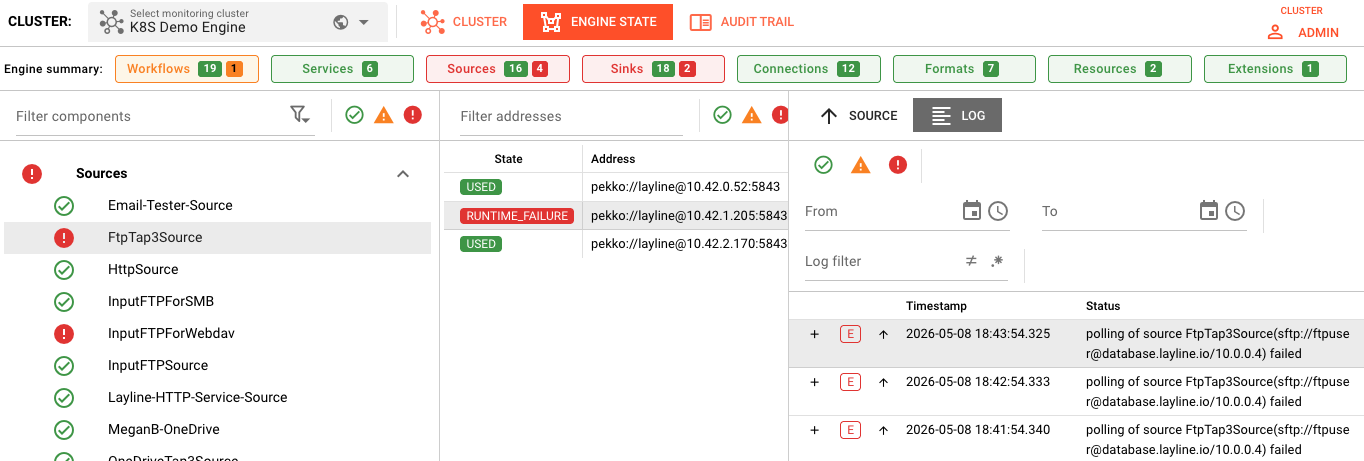
Task: Switch to the LOG tab
Action: (x=957, y=115)
